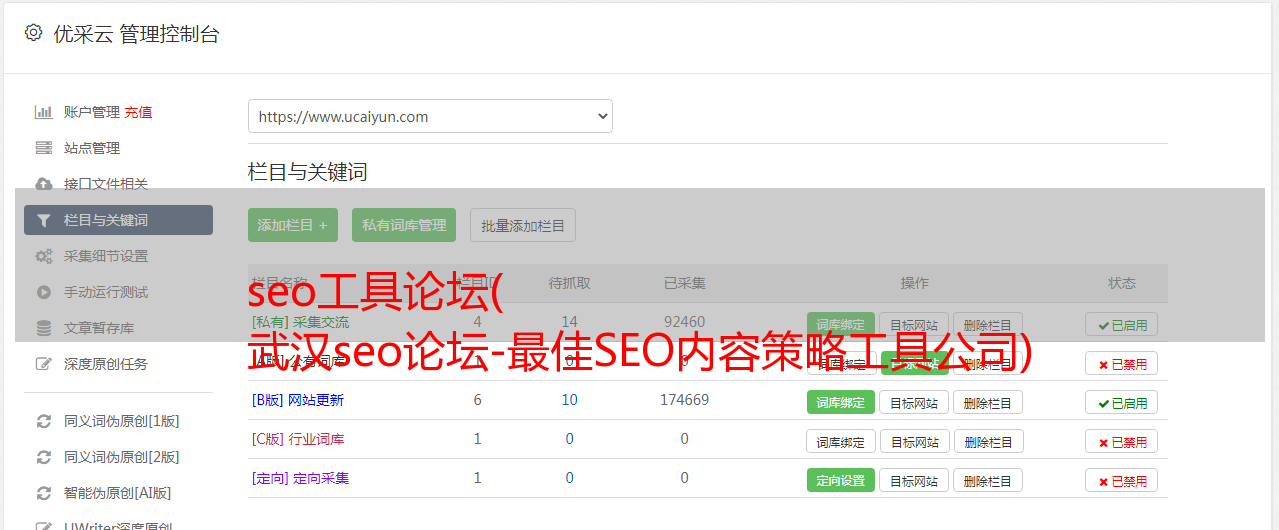Viewport: 1279px width, 530px height.
Task: Click the play icon for 手动运行测试
Action: (43, 292)
